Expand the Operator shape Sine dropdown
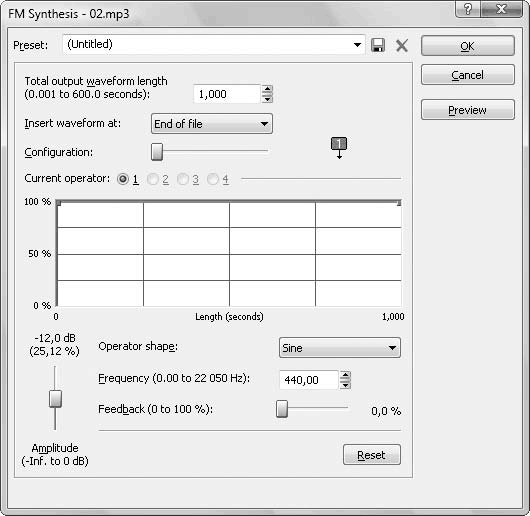The height and width of the screenshot is (516, 530). (x=340, y=348)
